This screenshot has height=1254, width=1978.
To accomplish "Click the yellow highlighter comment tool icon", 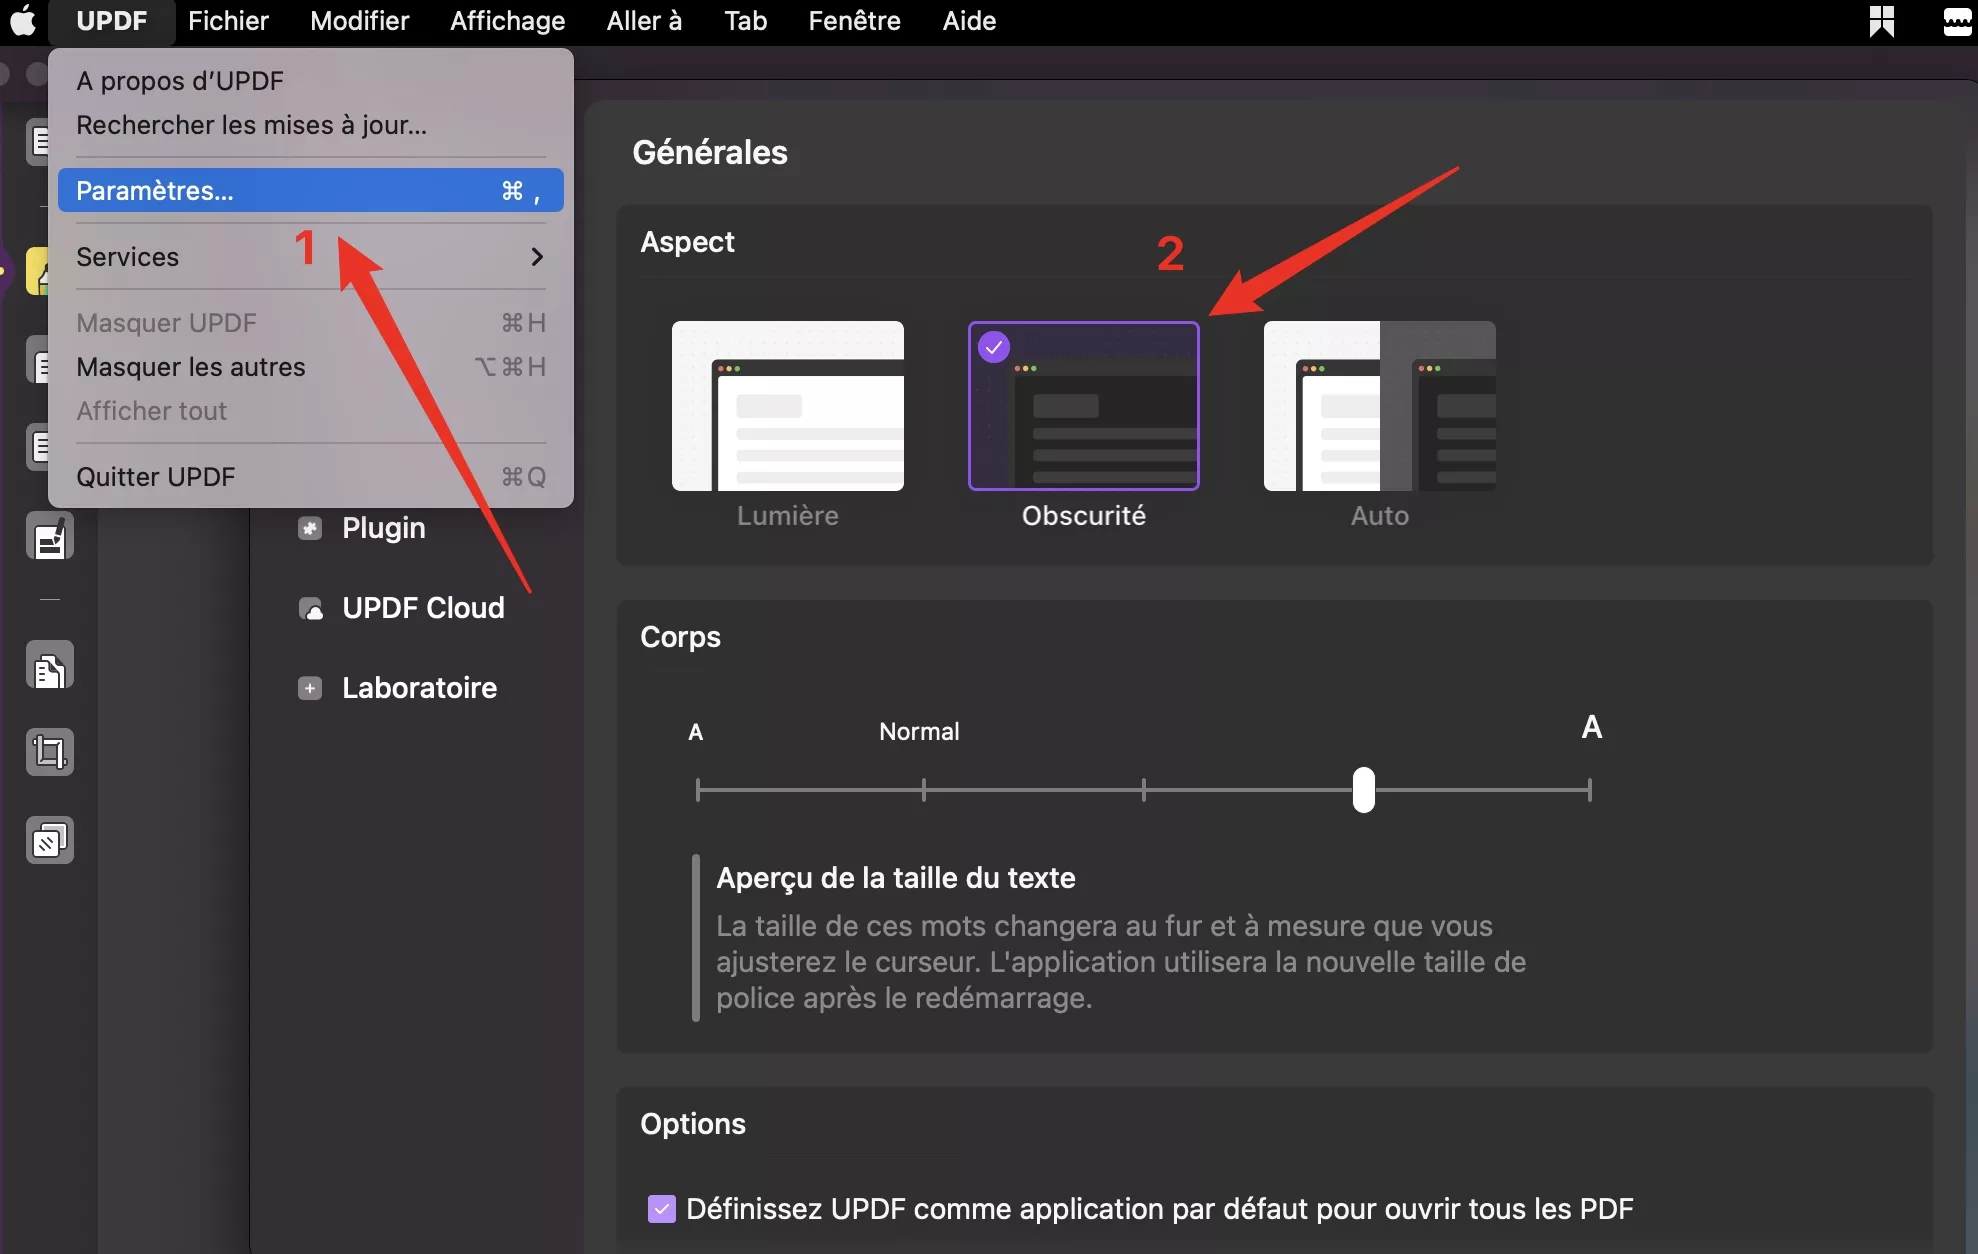I will coord(38,271).
